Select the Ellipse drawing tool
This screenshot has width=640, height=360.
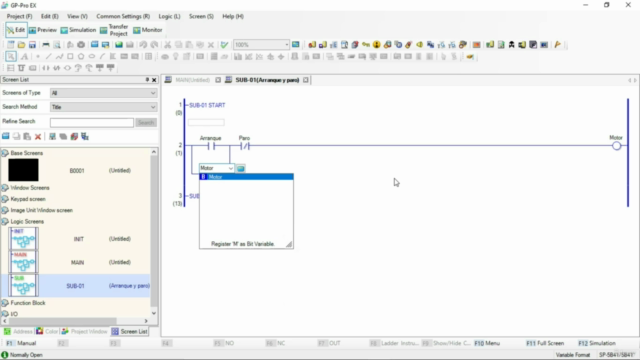point(92,56)
